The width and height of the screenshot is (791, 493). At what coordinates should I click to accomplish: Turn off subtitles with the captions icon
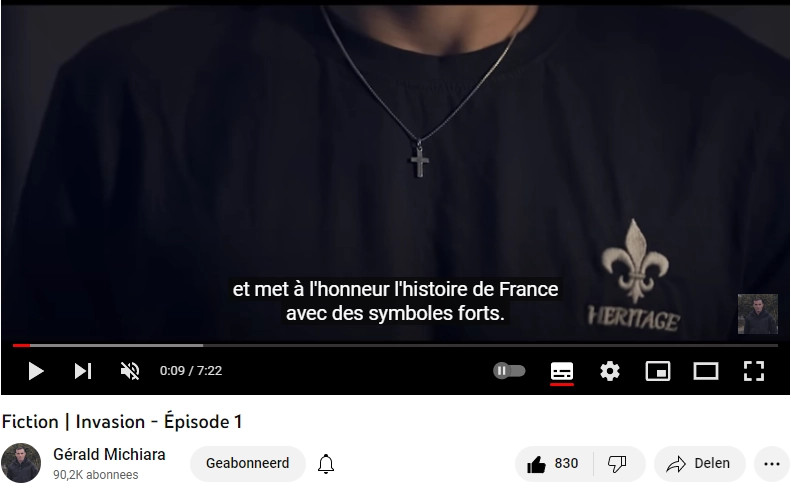point(561,371)
